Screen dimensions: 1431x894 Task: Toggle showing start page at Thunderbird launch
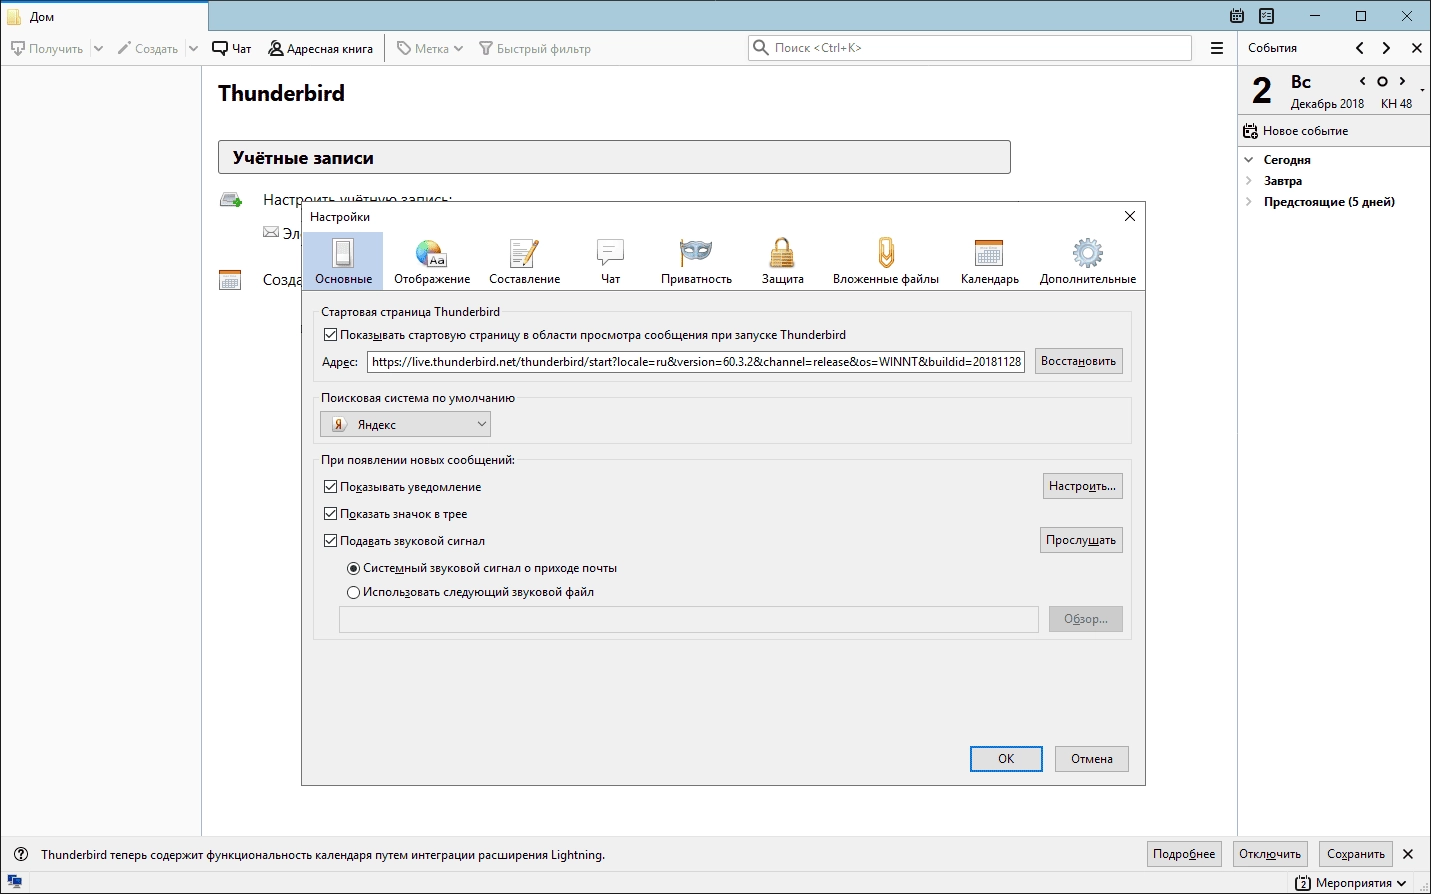pyautogui.click(x=331, y=335)
